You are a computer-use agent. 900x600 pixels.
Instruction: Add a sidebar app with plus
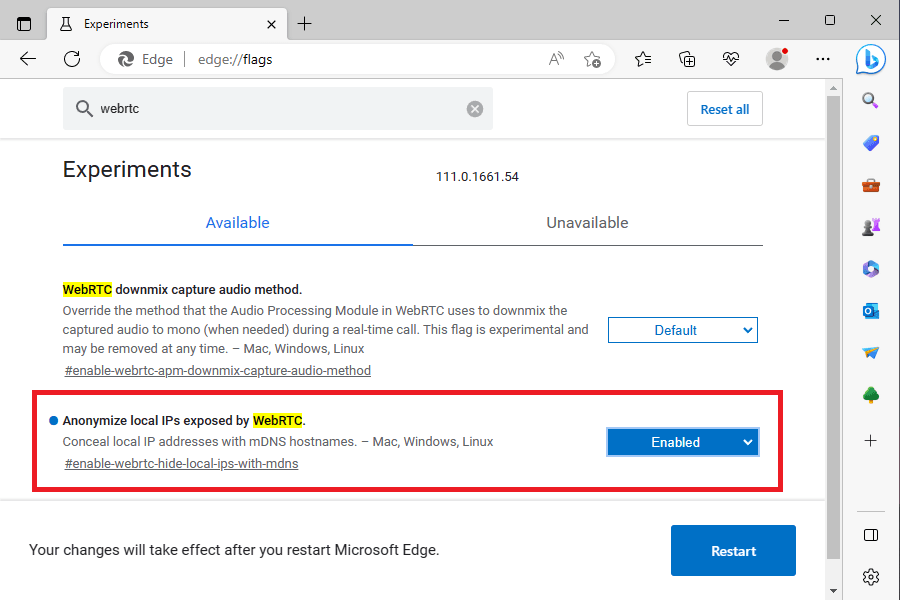[871, 440]
